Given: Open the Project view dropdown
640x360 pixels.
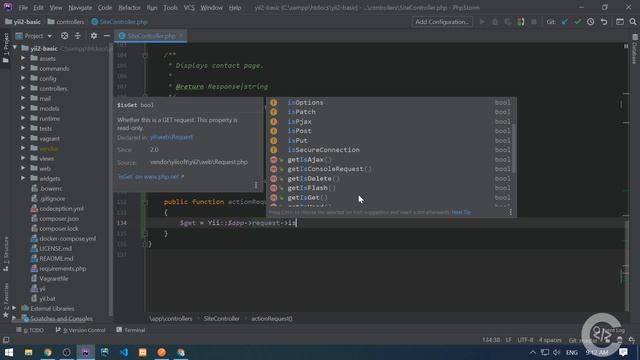Looking at the screenshot, I should (34, 36).
